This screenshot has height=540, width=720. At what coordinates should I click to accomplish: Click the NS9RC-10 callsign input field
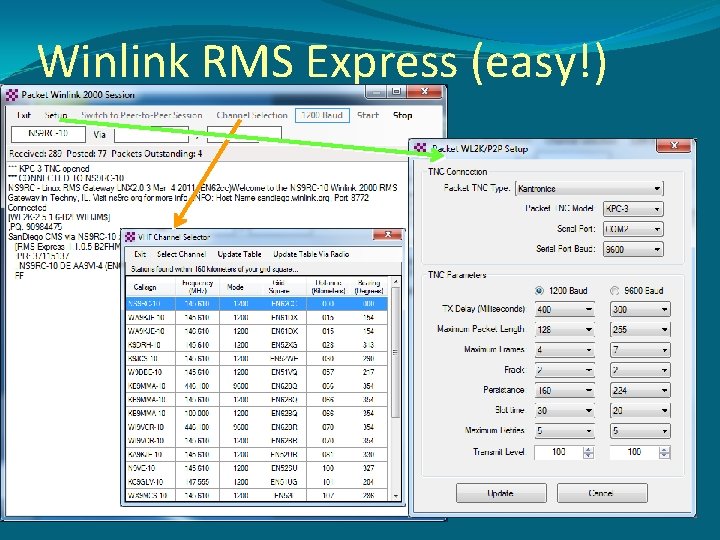point(48,134)
